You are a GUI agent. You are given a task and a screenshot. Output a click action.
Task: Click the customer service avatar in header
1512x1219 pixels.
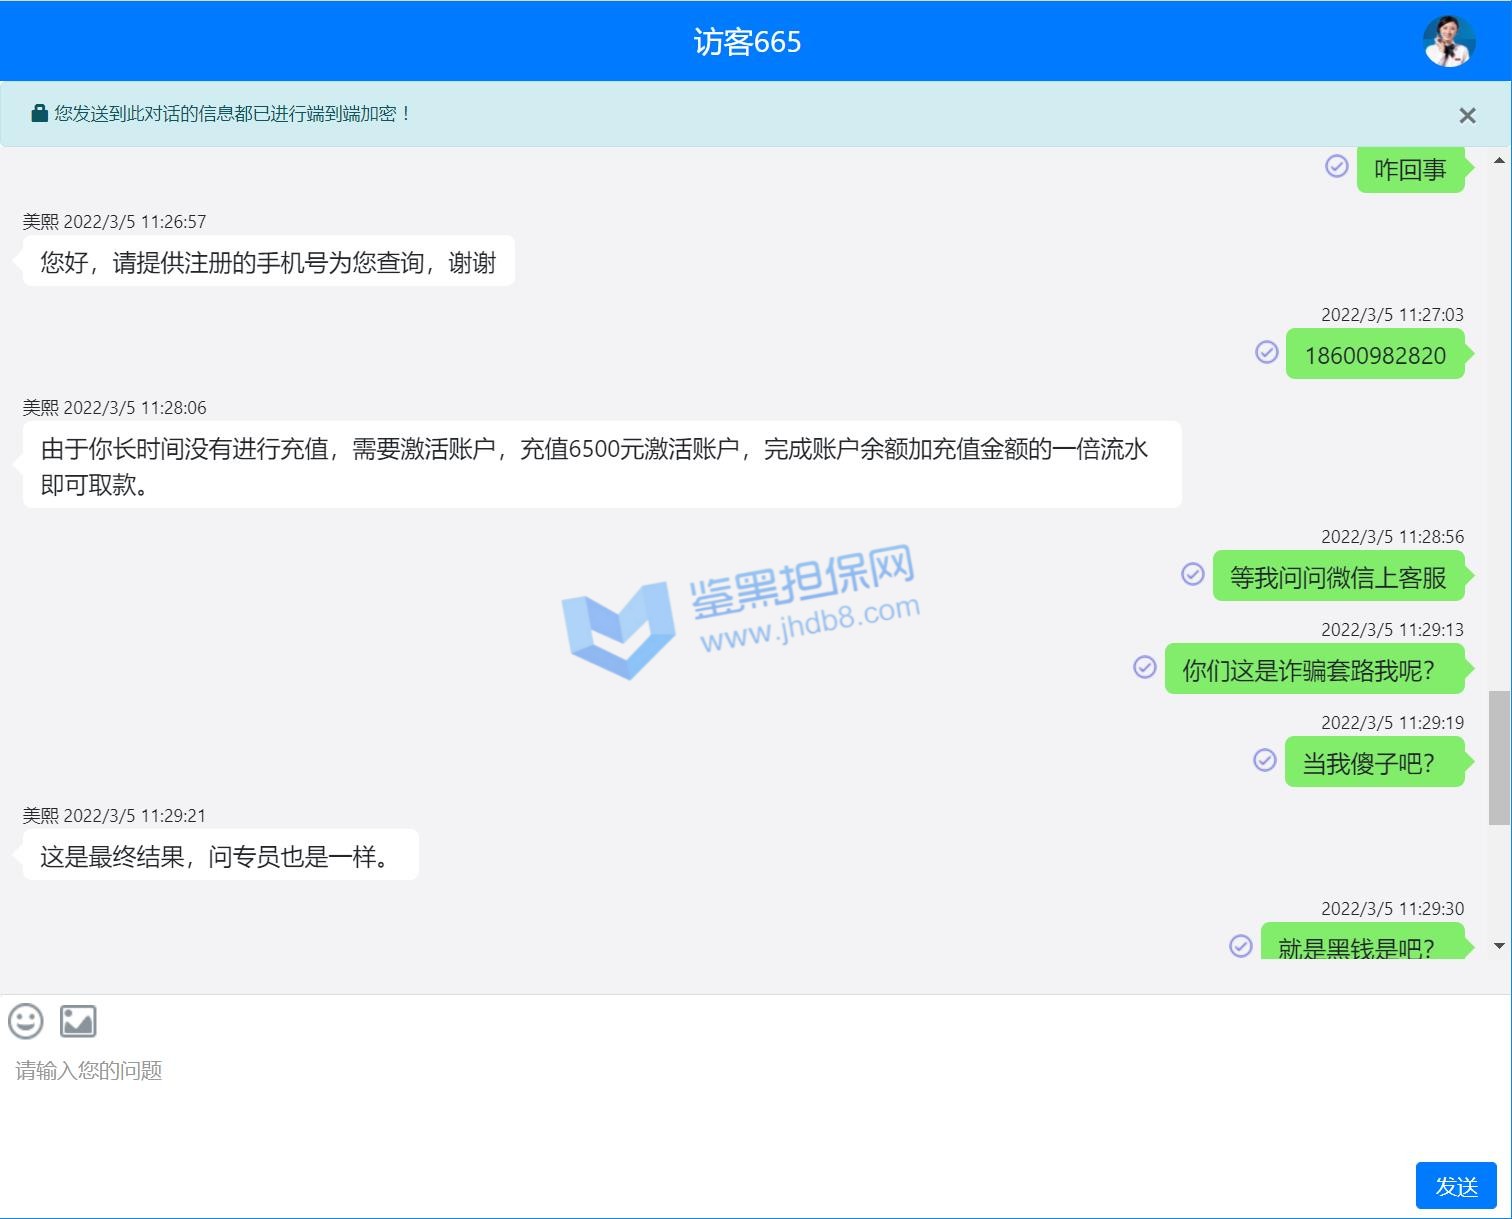coord(1449,42)
